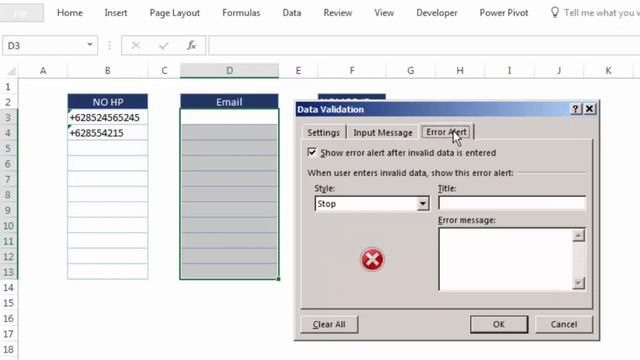Expand the Name Box dropdown arrow
This screenshot has width=640, height=360.
click(90, 45)
